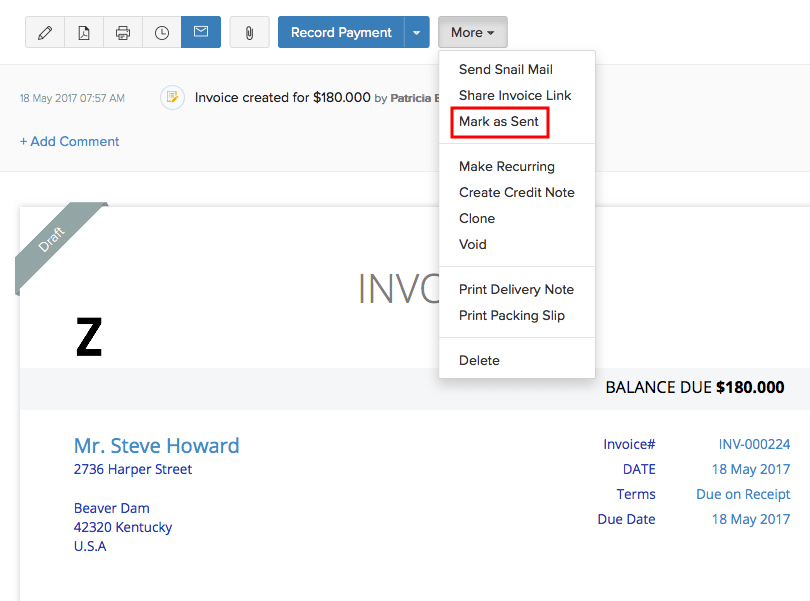Click the Add Comment link

[69, 141]
